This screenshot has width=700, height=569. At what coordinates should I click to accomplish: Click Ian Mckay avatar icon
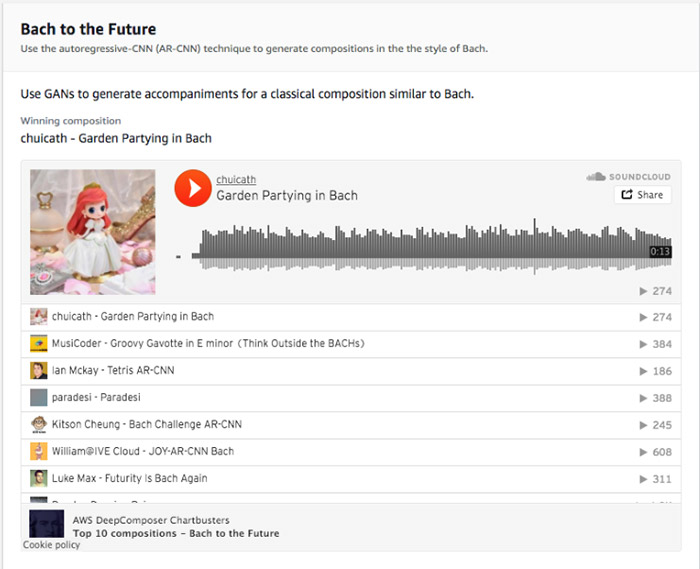[38, 370]
